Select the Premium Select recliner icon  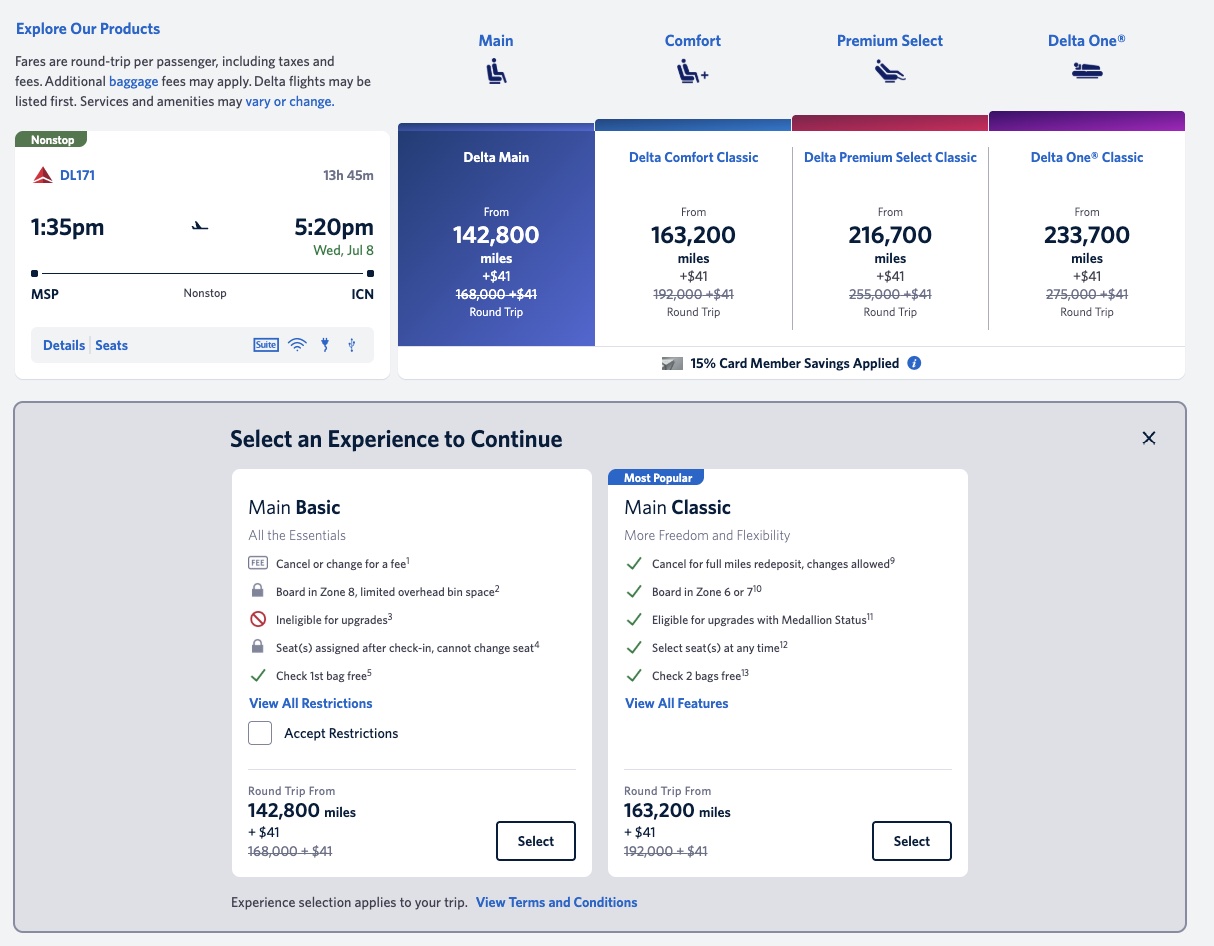pos(889,70)
